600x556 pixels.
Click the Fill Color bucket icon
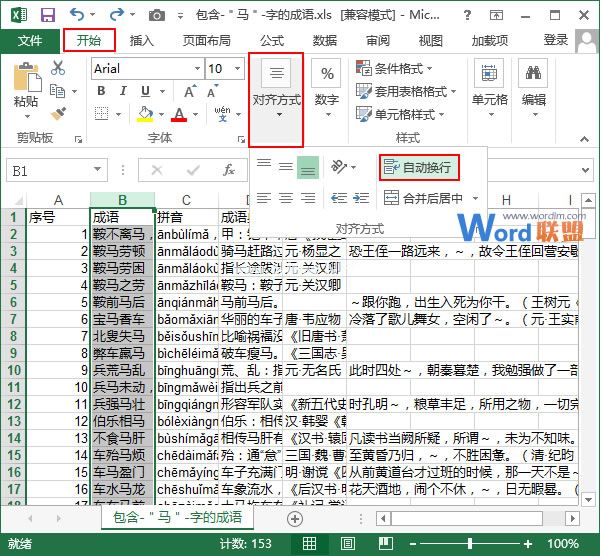tap(147, 114)
